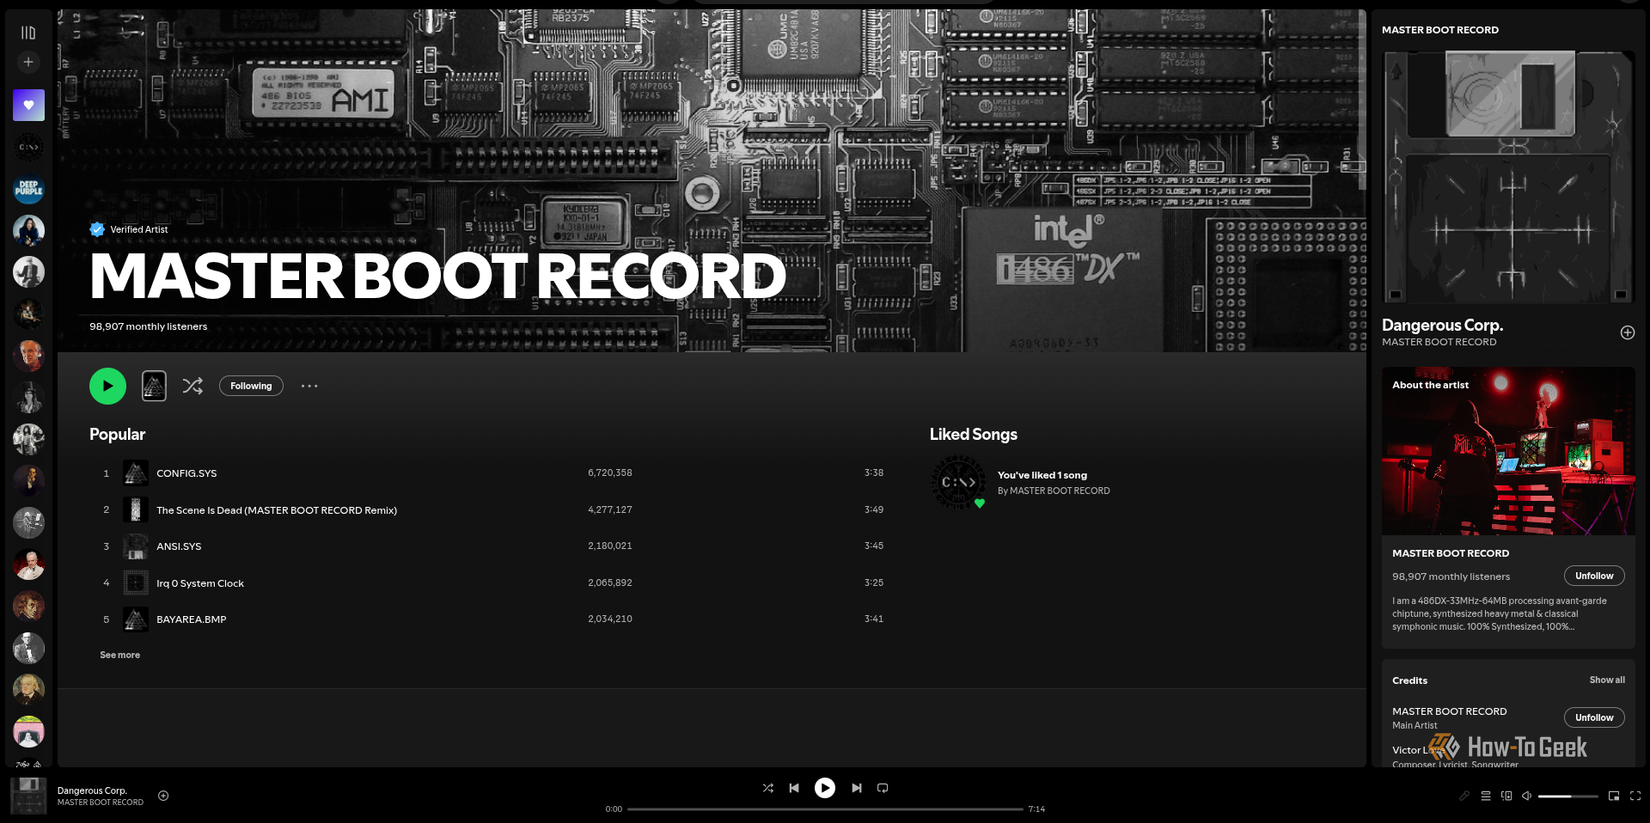Click the Liked Songs section heading
1650x823 pixels.
(973, 434)
